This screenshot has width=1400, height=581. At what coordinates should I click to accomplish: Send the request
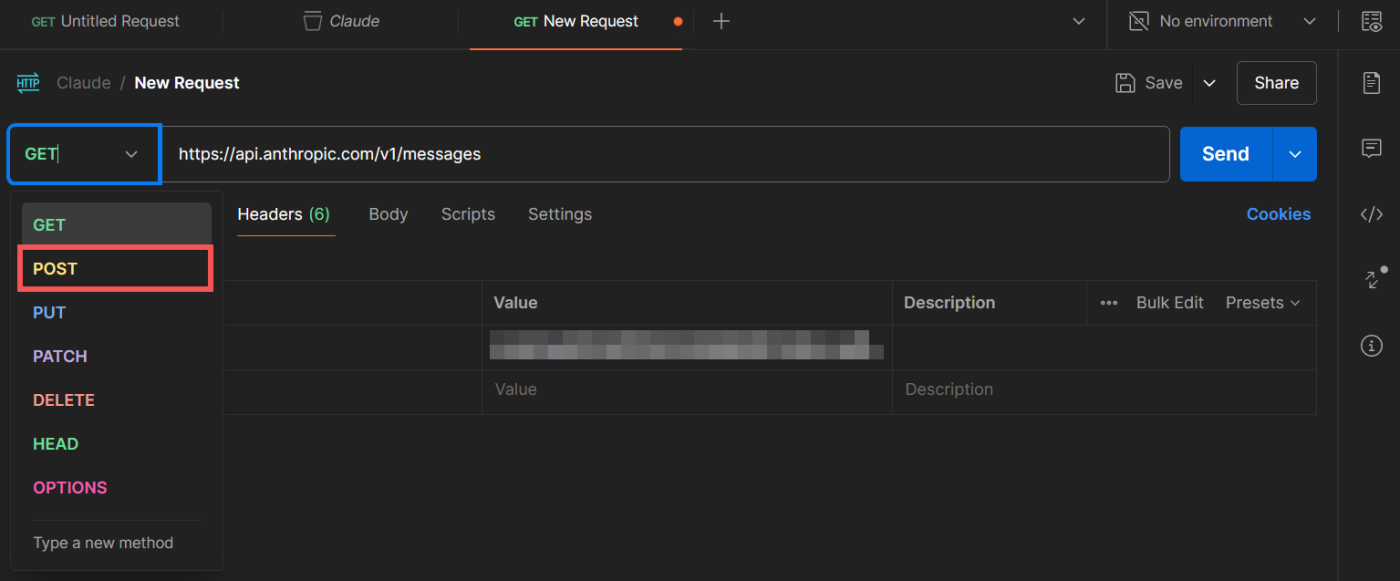[1226, 154]
